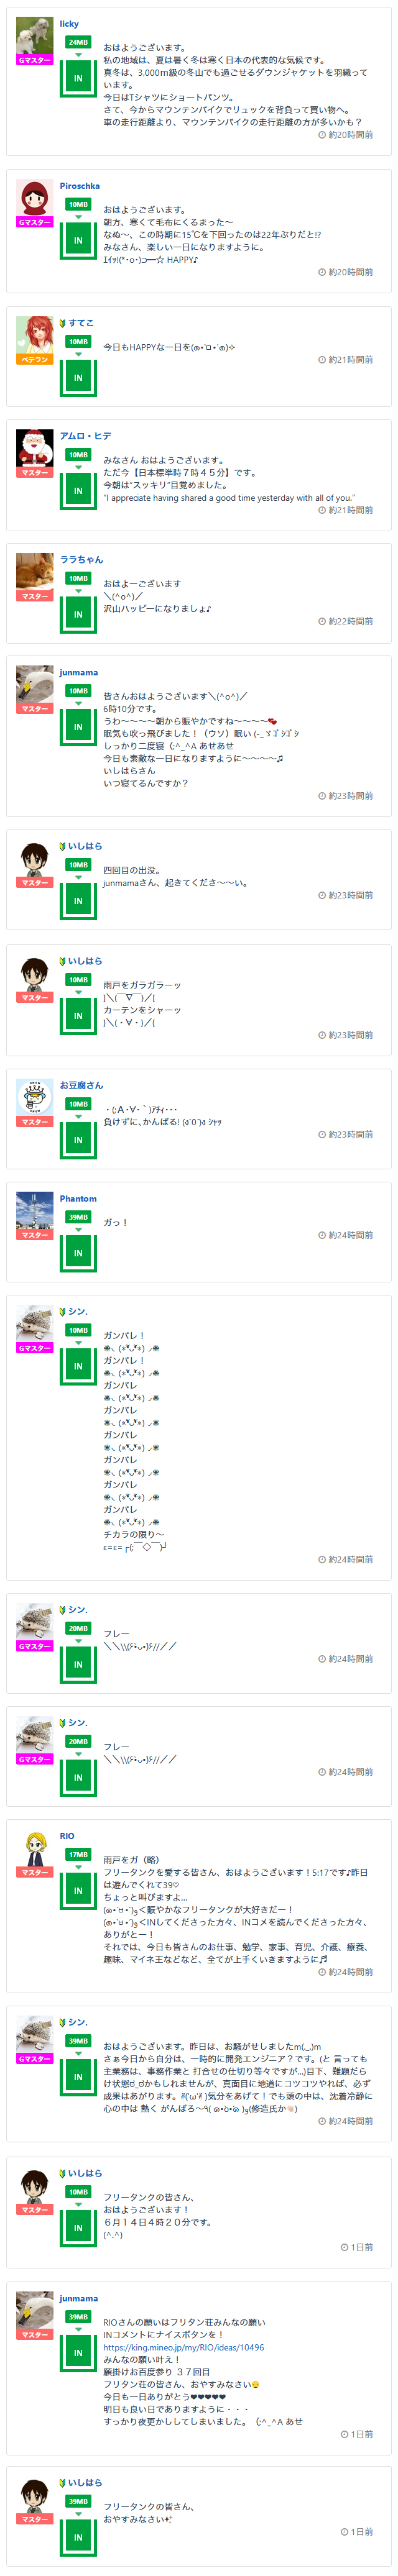Click the 39MB badge on Phantom's post
This screenshot has width=398, height=2576.
(x=78, y=1217)
